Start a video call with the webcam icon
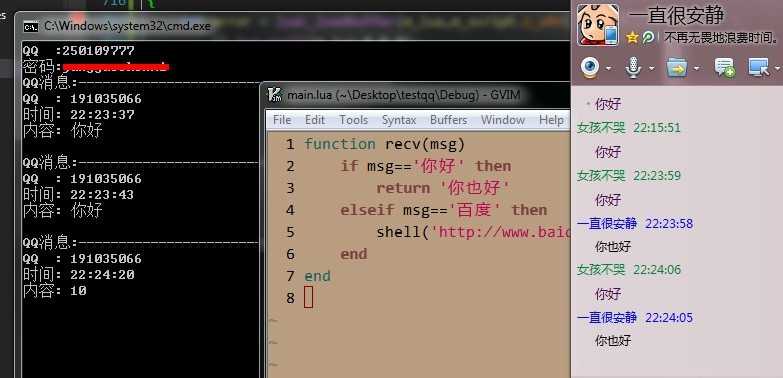 (591, 67)
